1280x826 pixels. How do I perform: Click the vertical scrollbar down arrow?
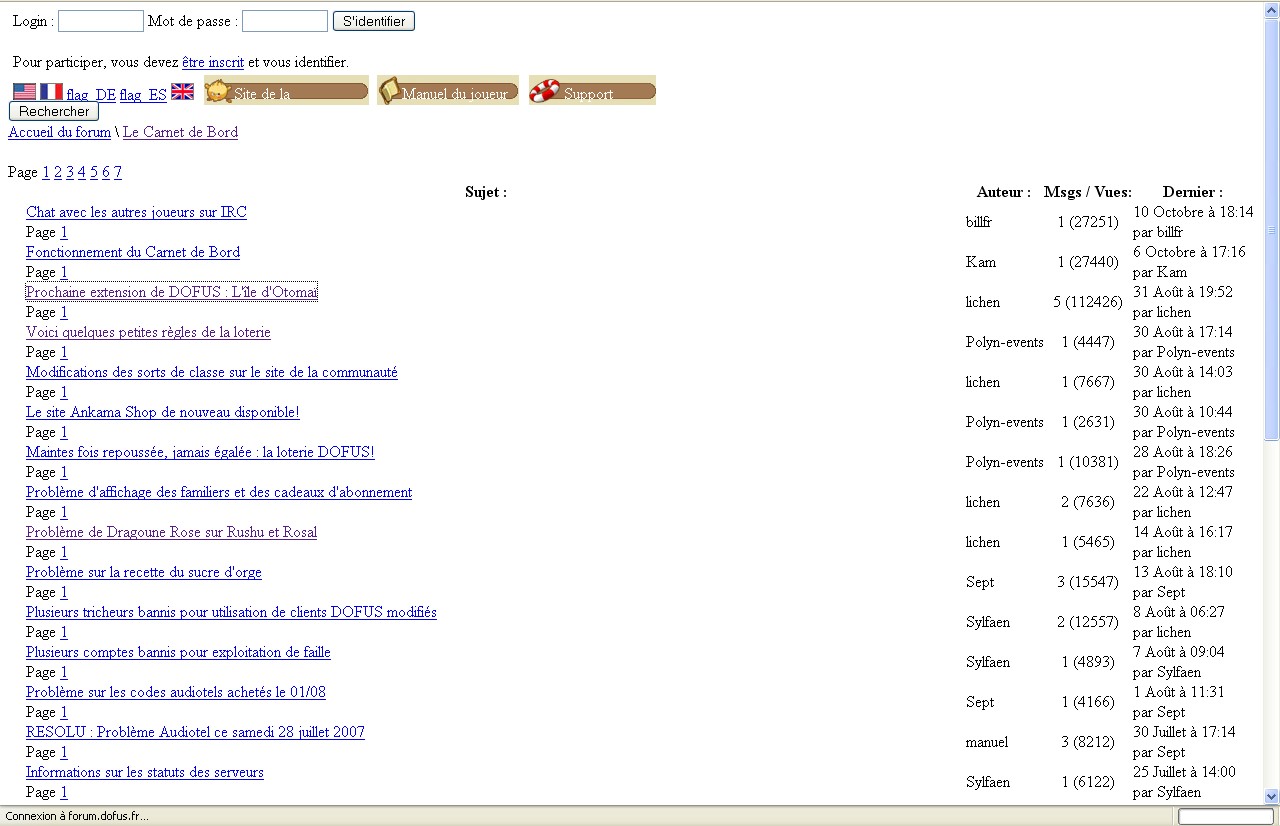tap(1272, 797)
